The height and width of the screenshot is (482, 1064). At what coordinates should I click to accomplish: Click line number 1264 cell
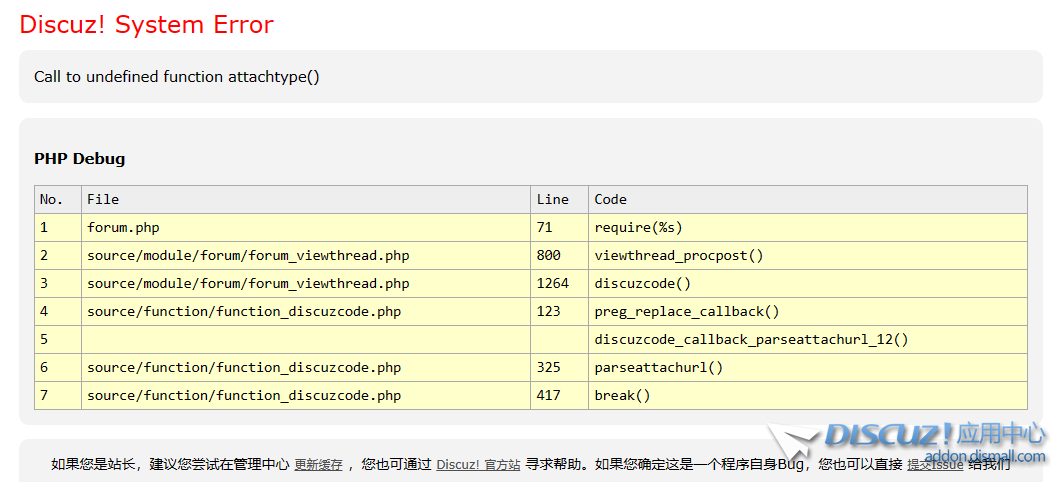560,284
